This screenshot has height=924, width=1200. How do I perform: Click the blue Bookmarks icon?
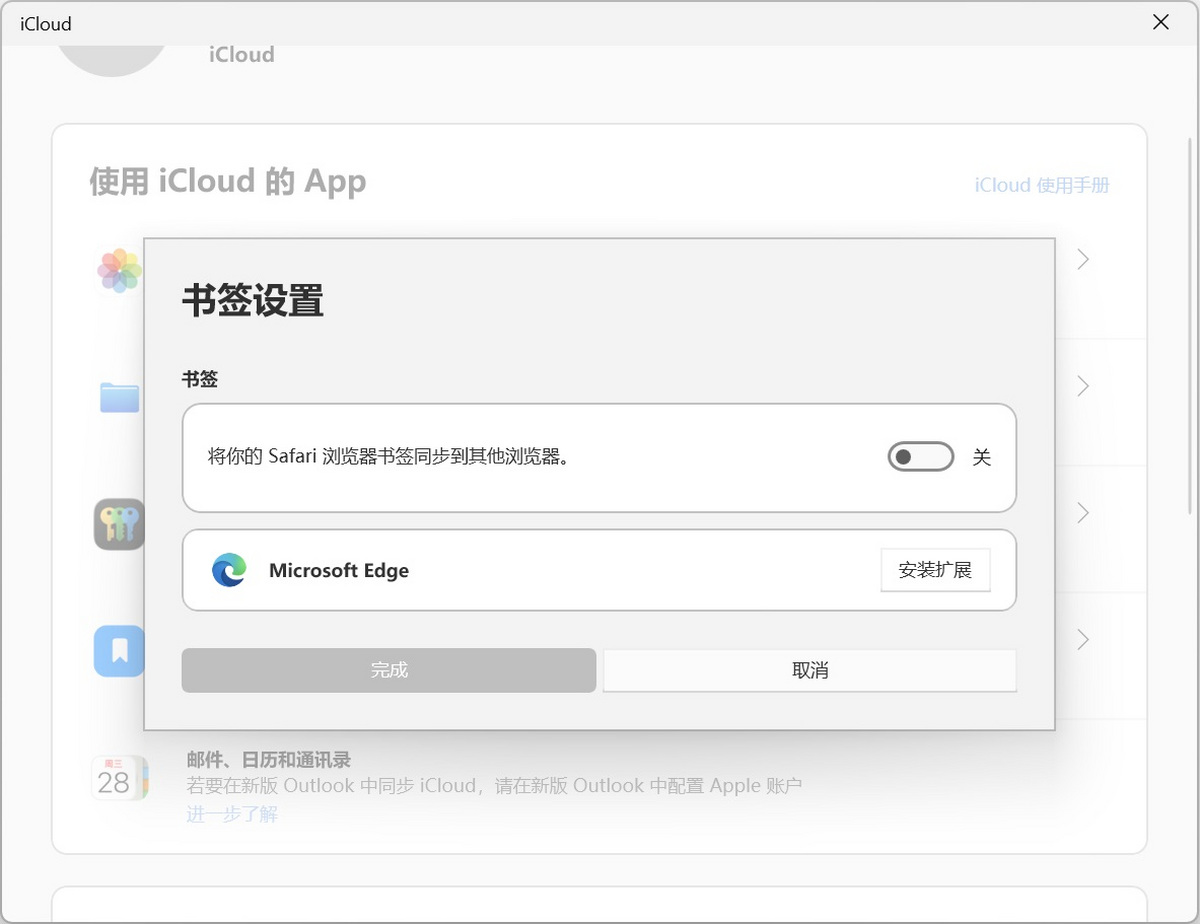click(118, 651)
